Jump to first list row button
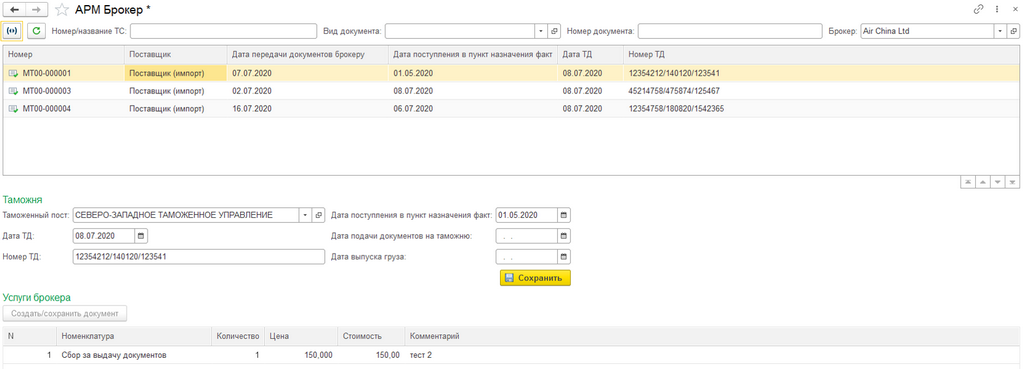Image resolution: width=1024 pixels, height=369 pixels. [967, 182]
